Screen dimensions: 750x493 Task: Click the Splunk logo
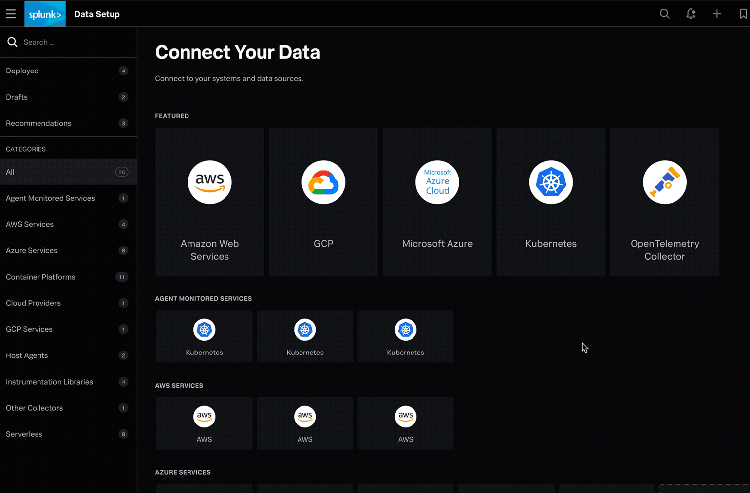click(x=44, y=13)
